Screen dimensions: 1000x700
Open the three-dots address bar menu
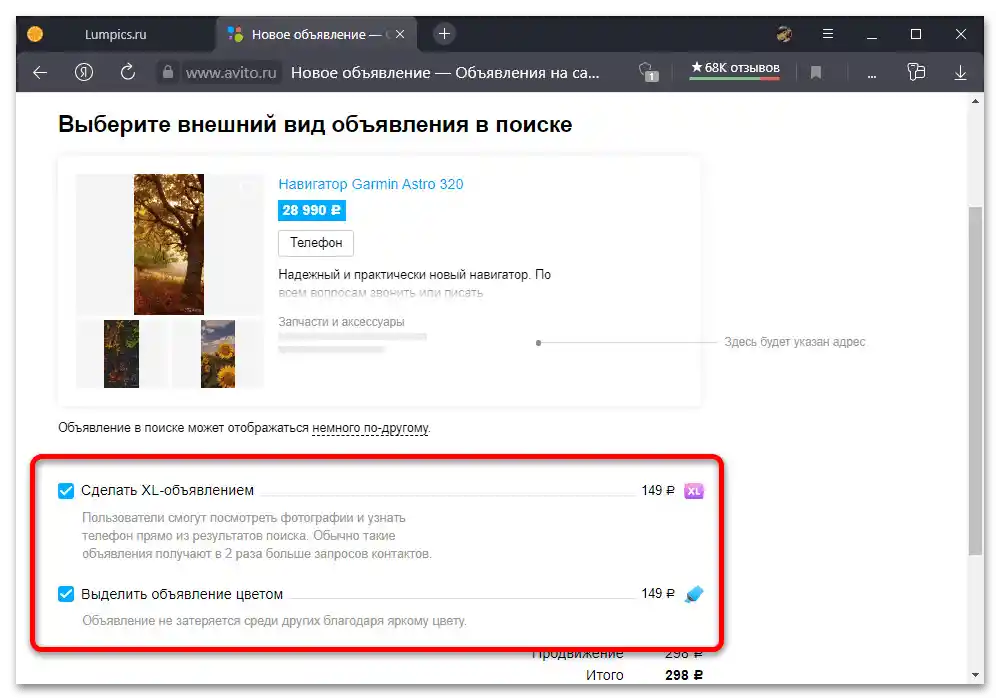[871, 75]
